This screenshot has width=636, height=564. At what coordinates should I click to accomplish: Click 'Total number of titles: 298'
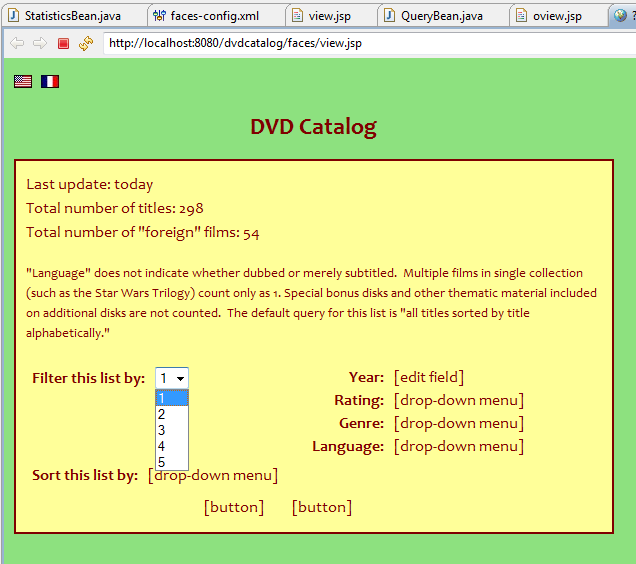[x=115, y=209]
